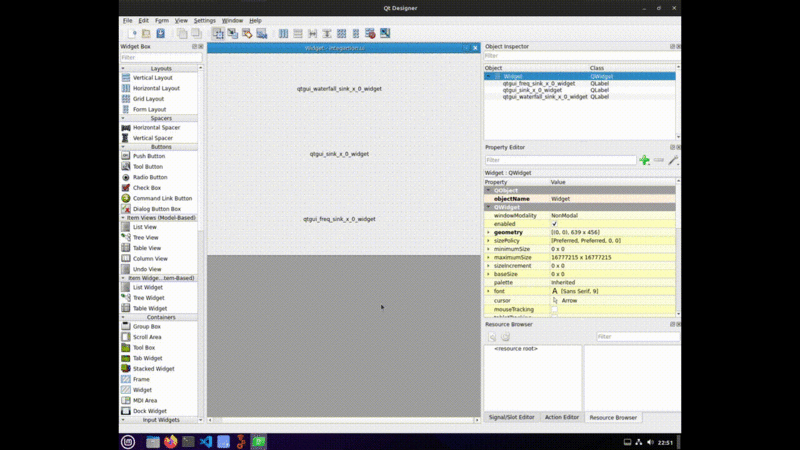This screenshot has width=800, height=450.
Task: Click the Widget Box filter field
Action: coord(161,58)
